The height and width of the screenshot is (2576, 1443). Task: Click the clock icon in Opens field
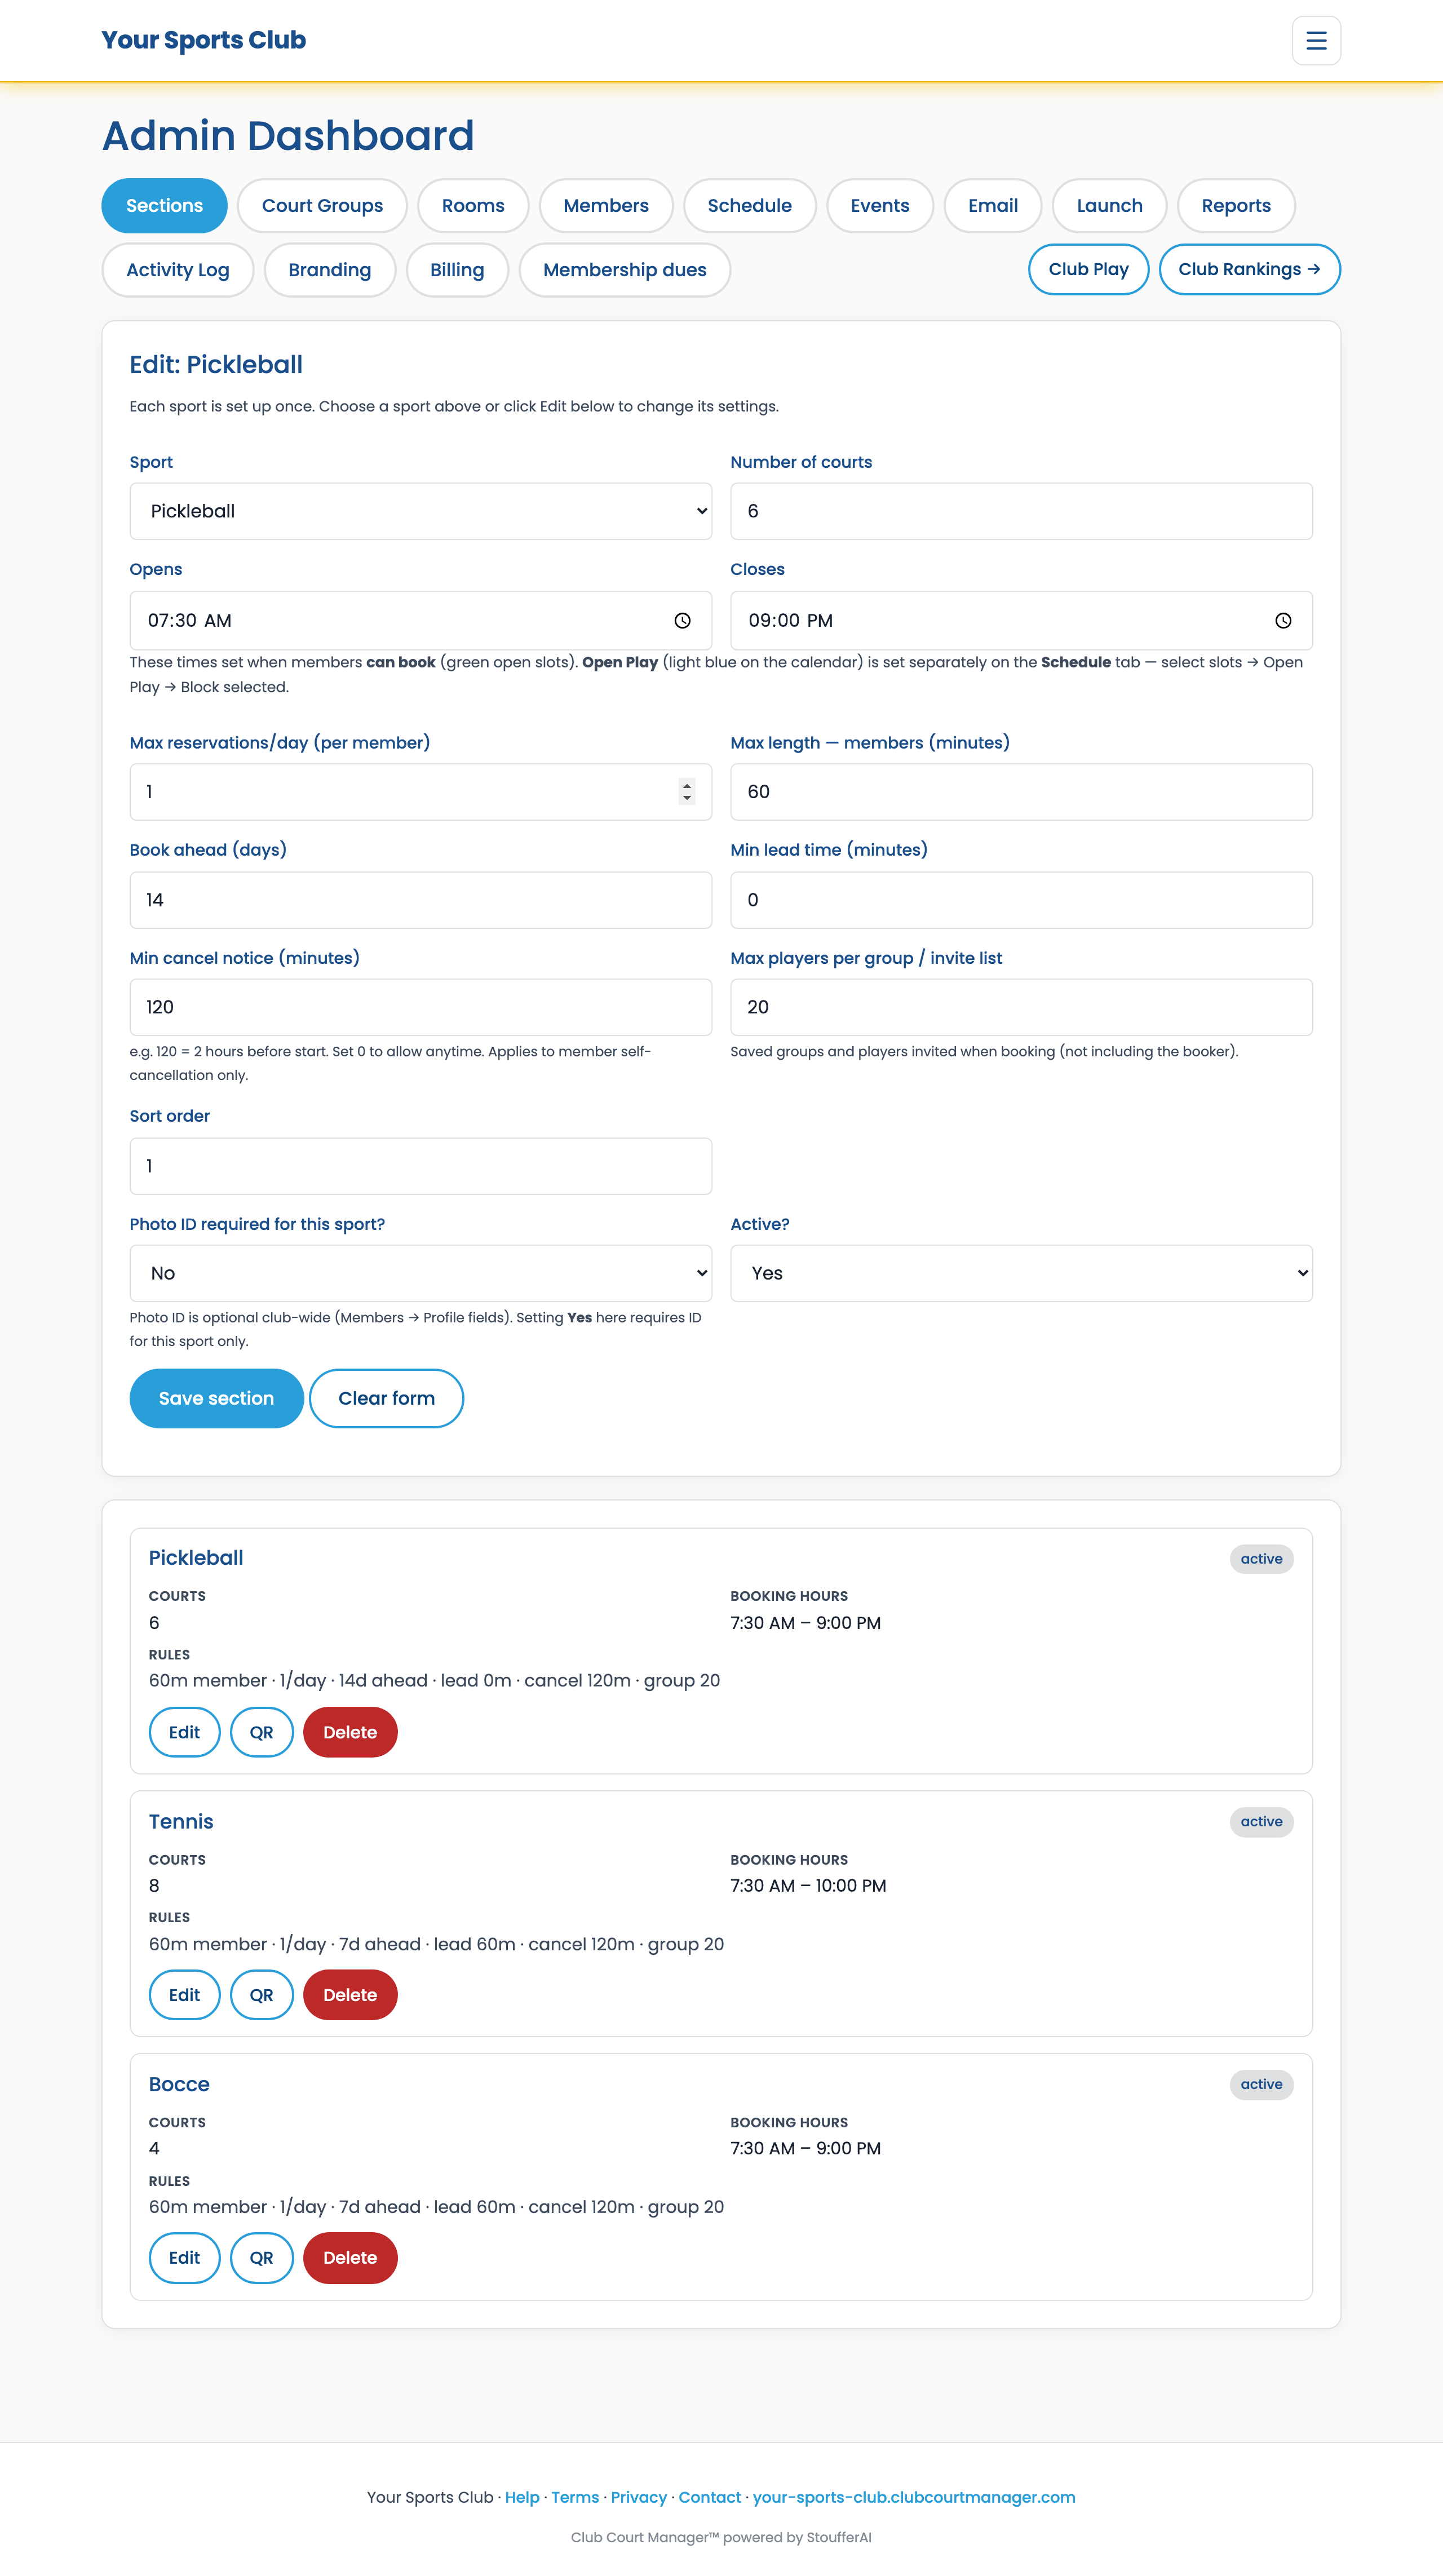coord(682,621)
